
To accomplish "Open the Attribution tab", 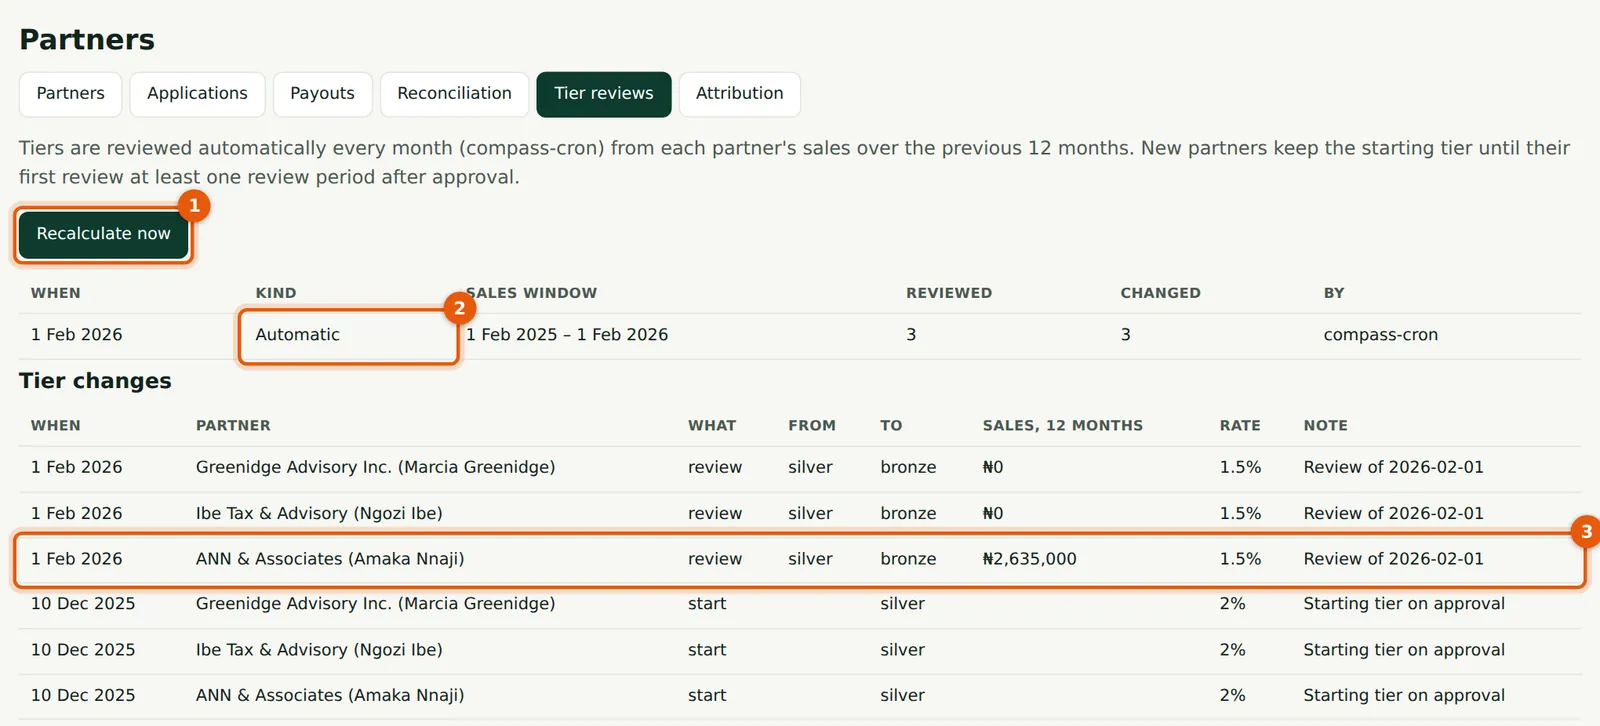I will [x=740, y=94].
